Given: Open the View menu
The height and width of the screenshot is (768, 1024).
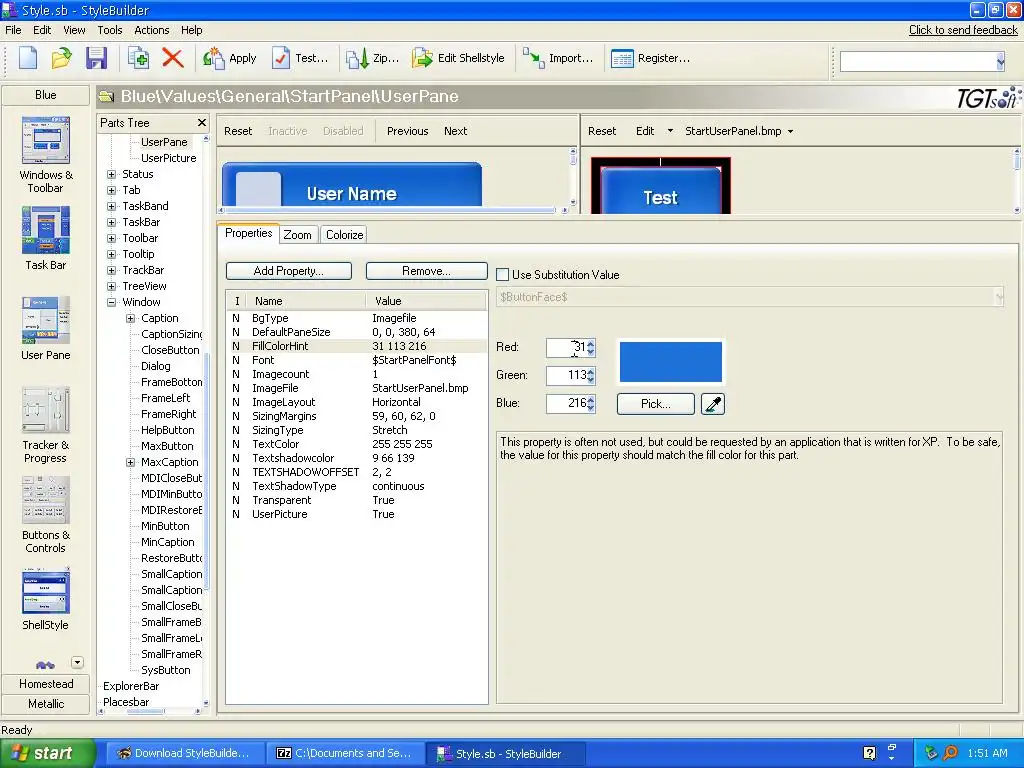Looking at the screenshot, I should (74, 30).
